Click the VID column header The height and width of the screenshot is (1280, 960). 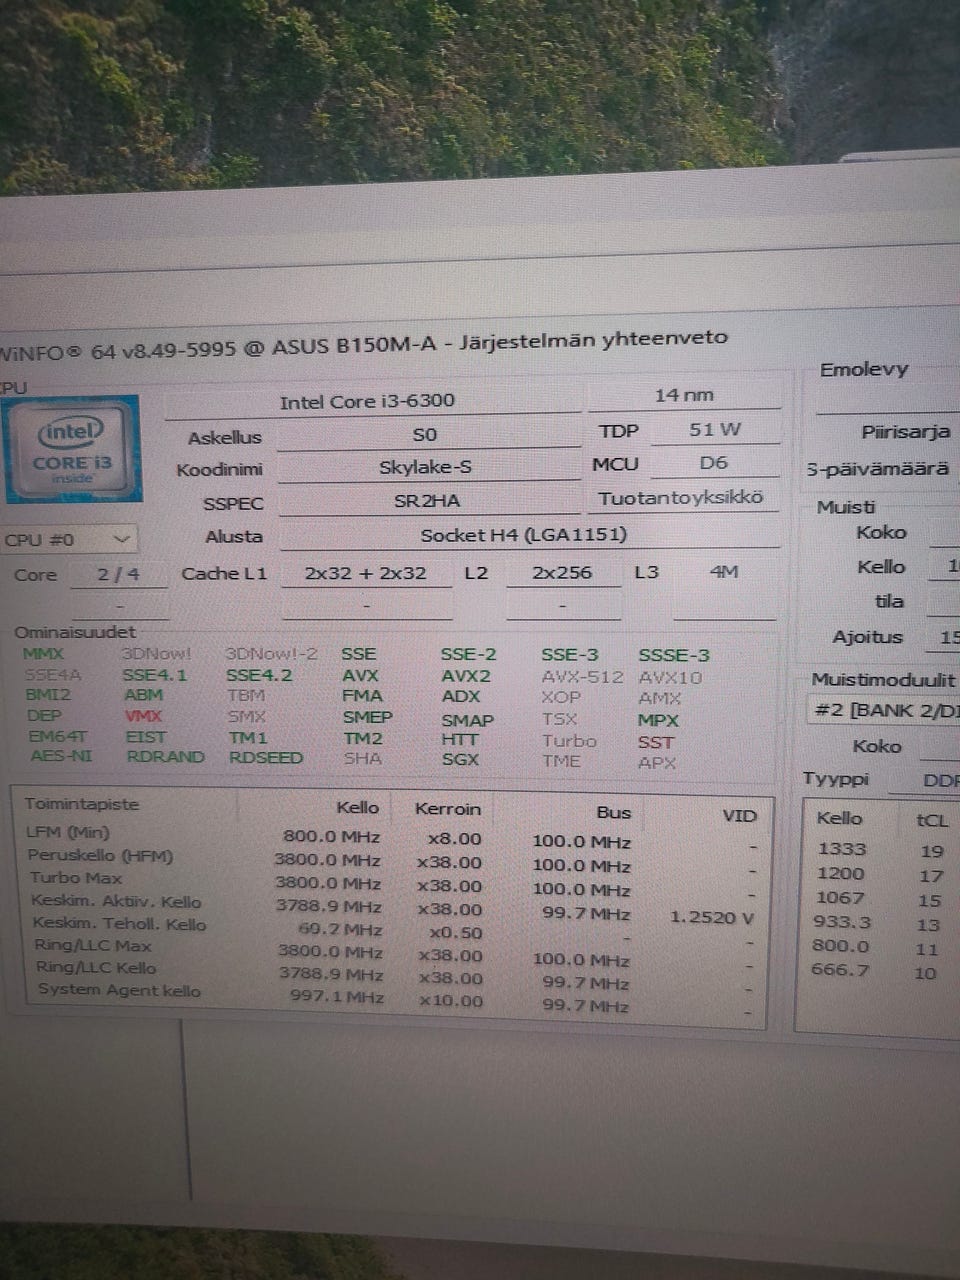click(x=739, y=816)
